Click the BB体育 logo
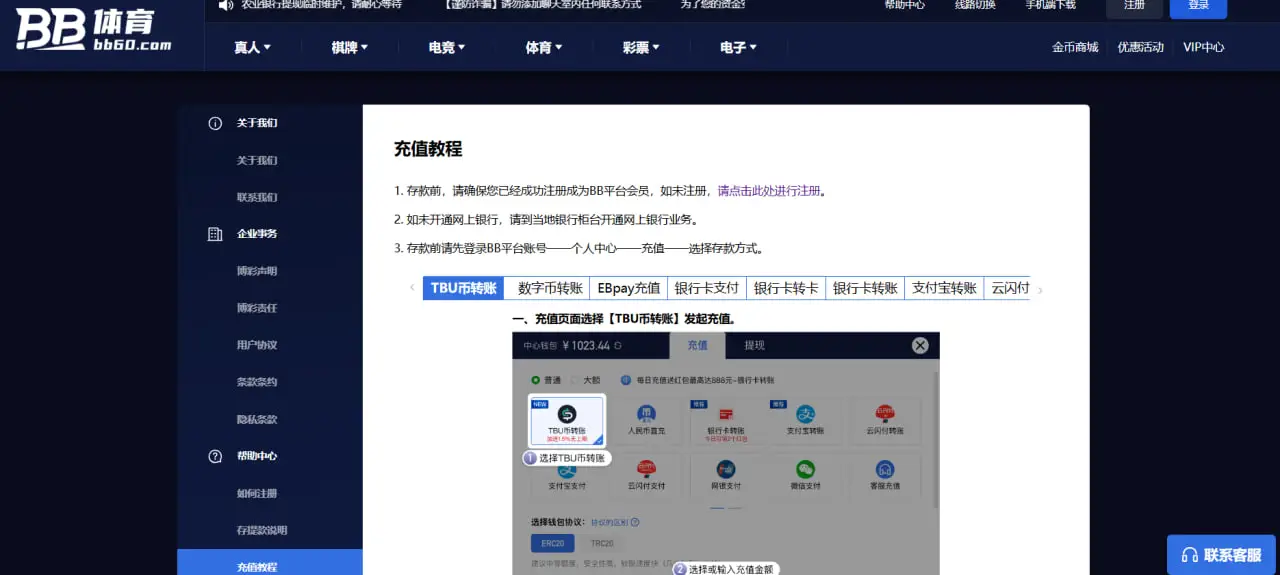Screen dimensions: 1280x575 pyautogui.click(x=94, y=30)
